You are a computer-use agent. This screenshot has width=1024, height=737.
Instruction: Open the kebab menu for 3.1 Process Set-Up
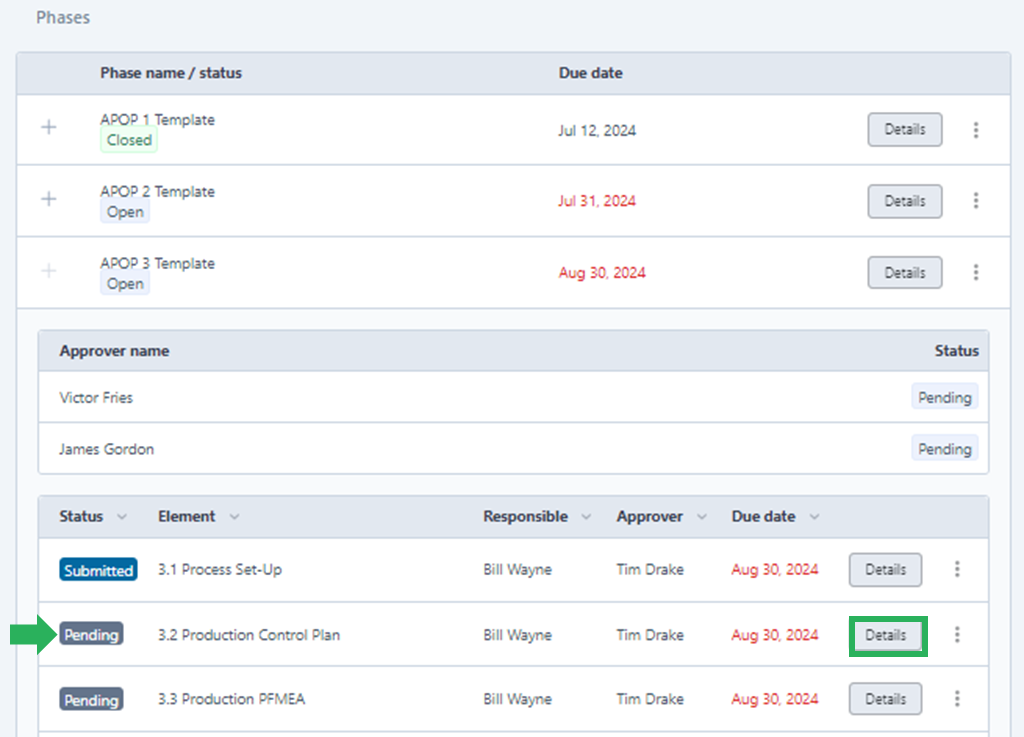pyautogui.click(x=957, y=569)
